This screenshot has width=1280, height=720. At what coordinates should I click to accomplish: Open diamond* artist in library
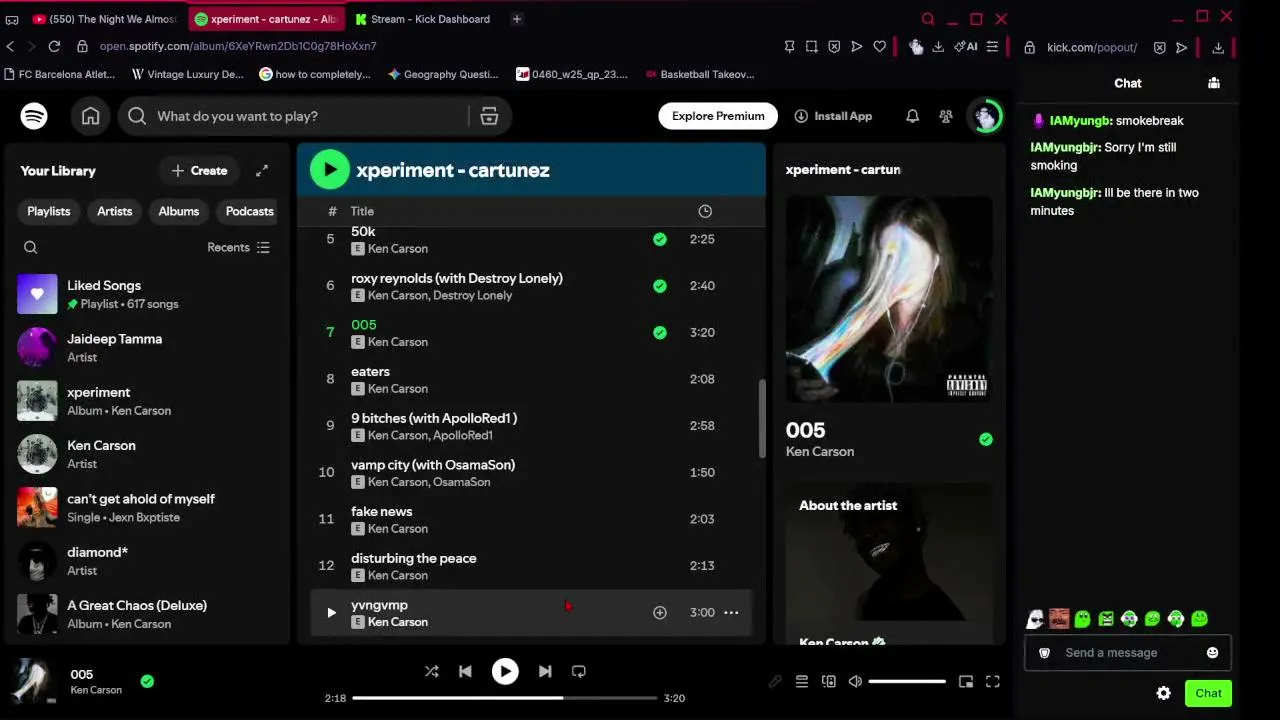click(146, 561)
